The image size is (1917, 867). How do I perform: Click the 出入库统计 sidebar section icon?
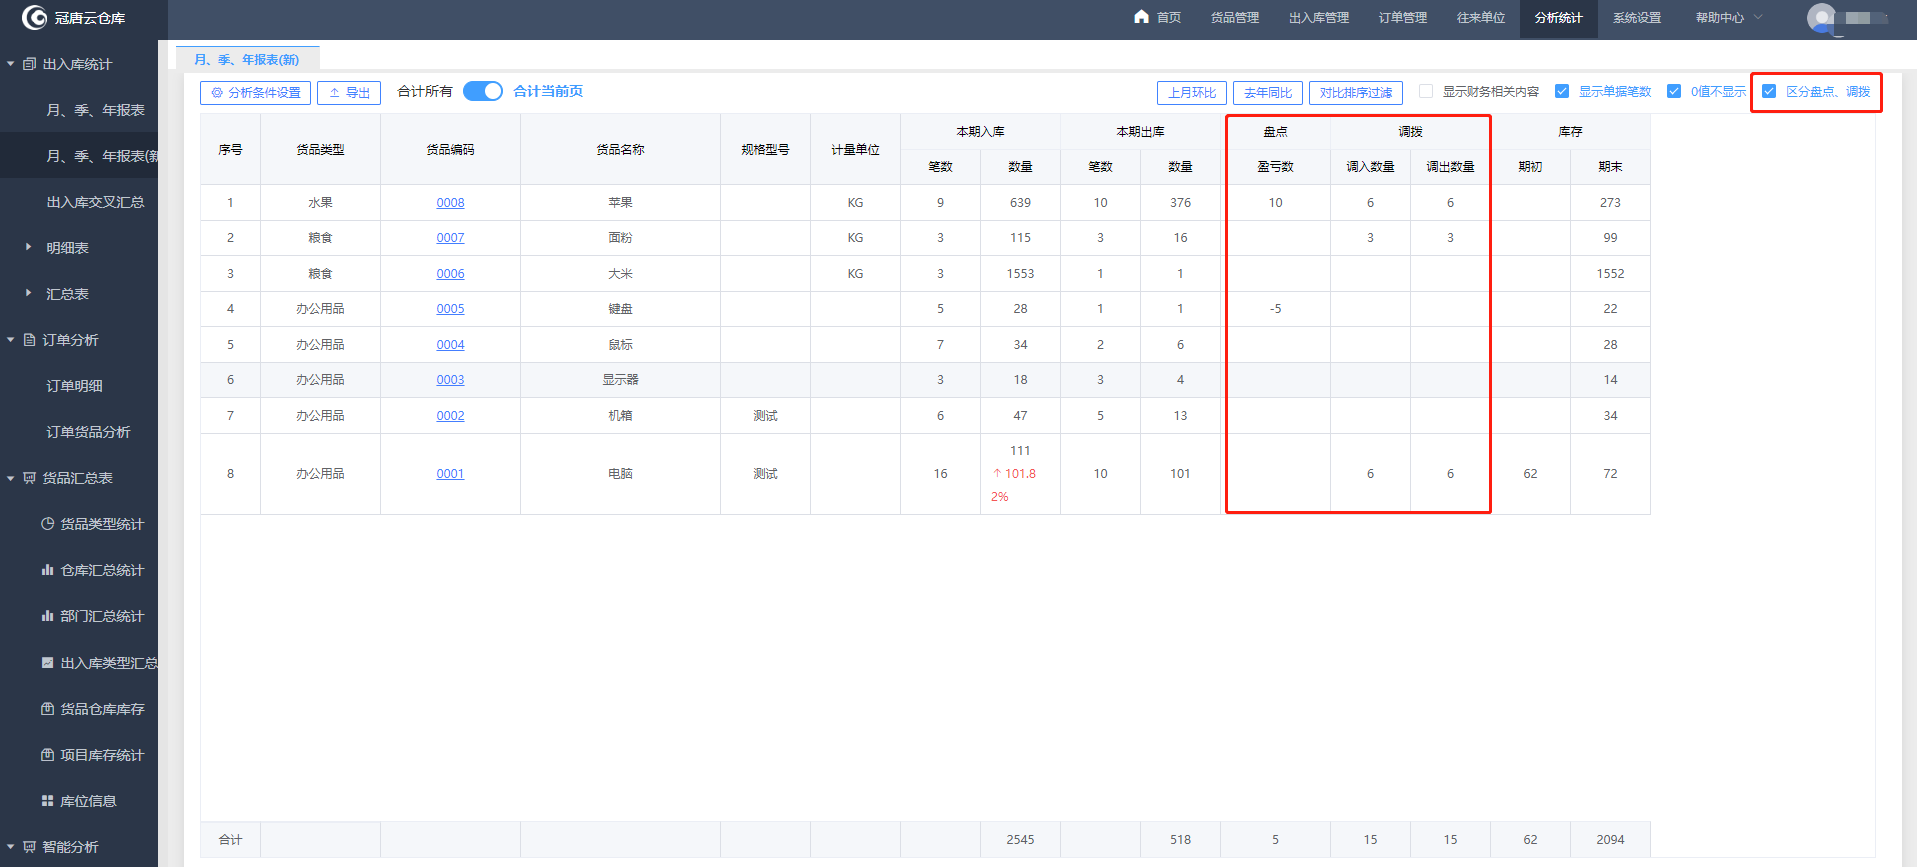point(29,64)
